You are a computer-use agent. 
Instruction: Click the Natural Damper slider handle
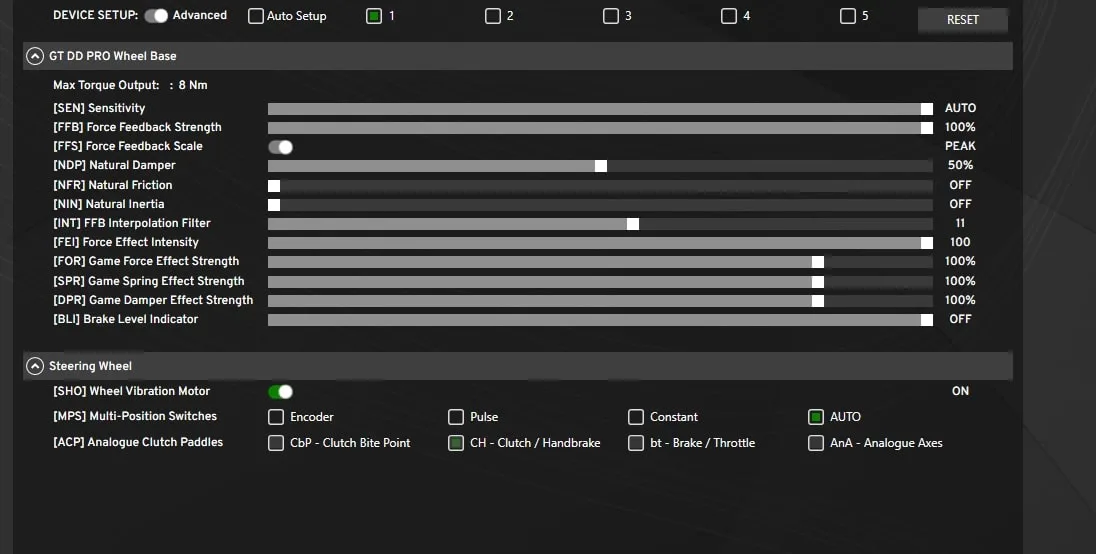(x=601, y=166)
